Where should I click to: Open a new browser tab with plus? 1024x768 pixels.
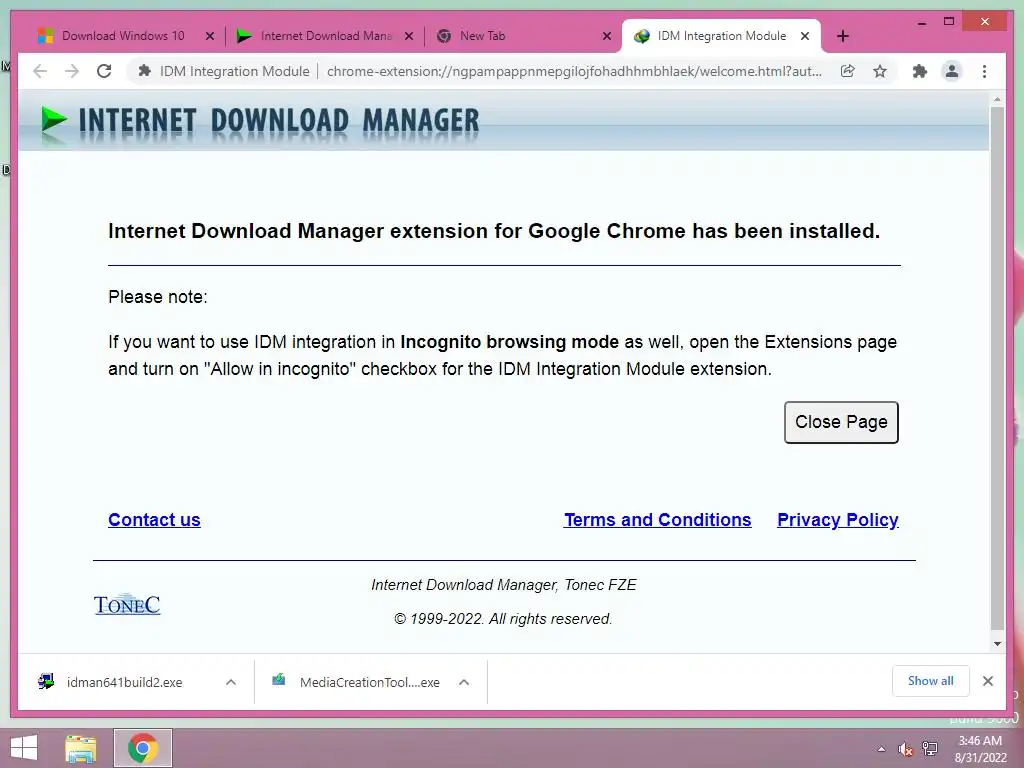pos(843,36)
